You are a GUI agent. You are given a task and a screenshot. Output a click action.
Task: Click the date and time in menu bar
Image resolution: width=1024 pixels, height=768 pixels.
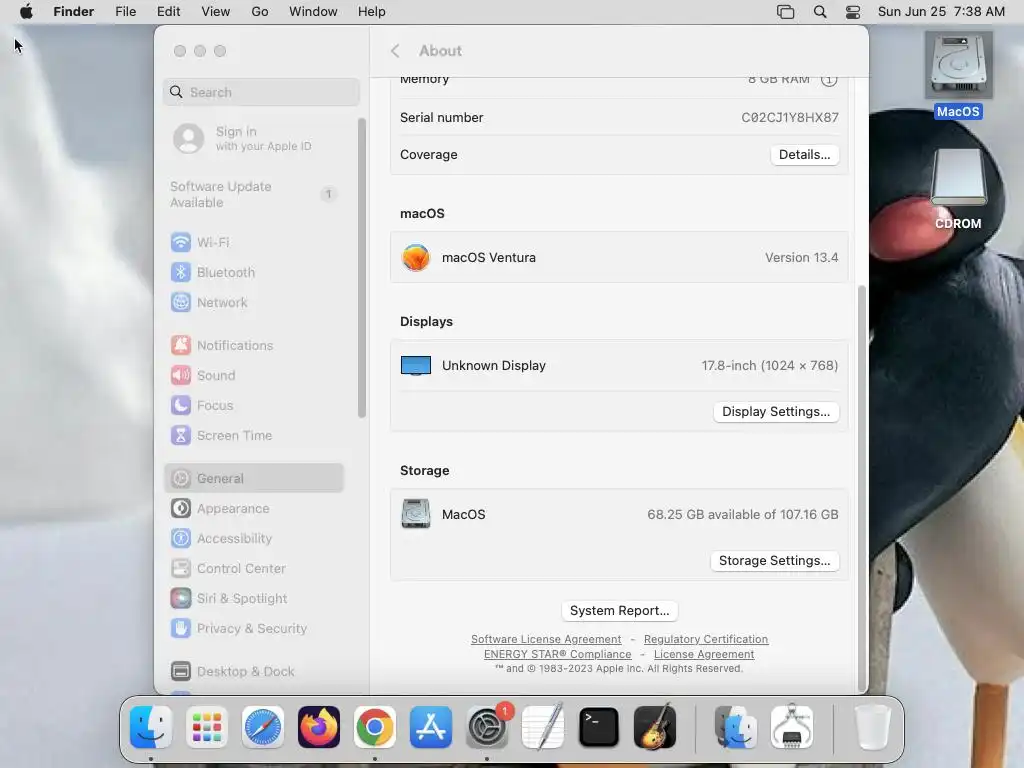[x=940, y=12]
